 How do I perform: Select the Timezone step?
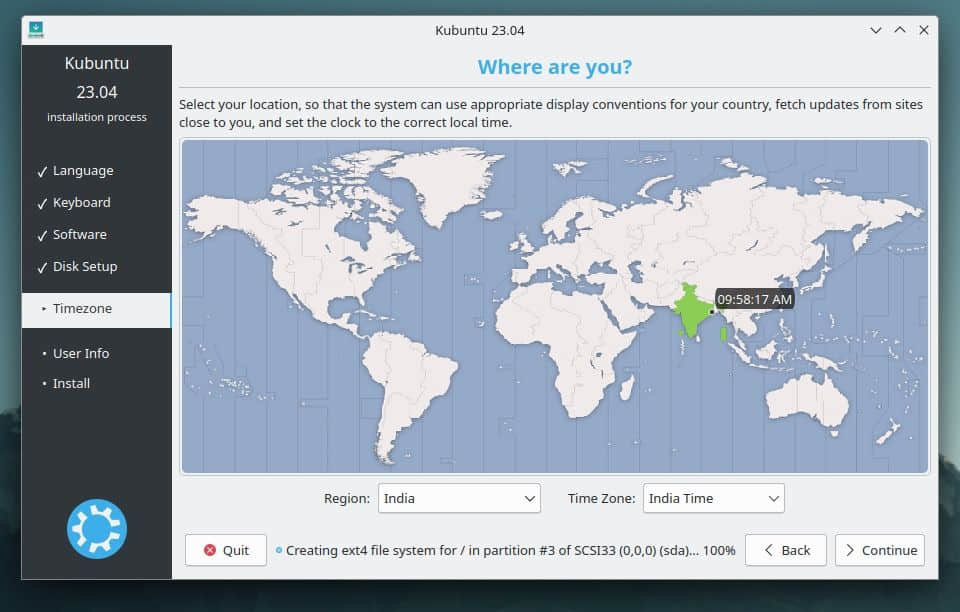tap(82, 309)
